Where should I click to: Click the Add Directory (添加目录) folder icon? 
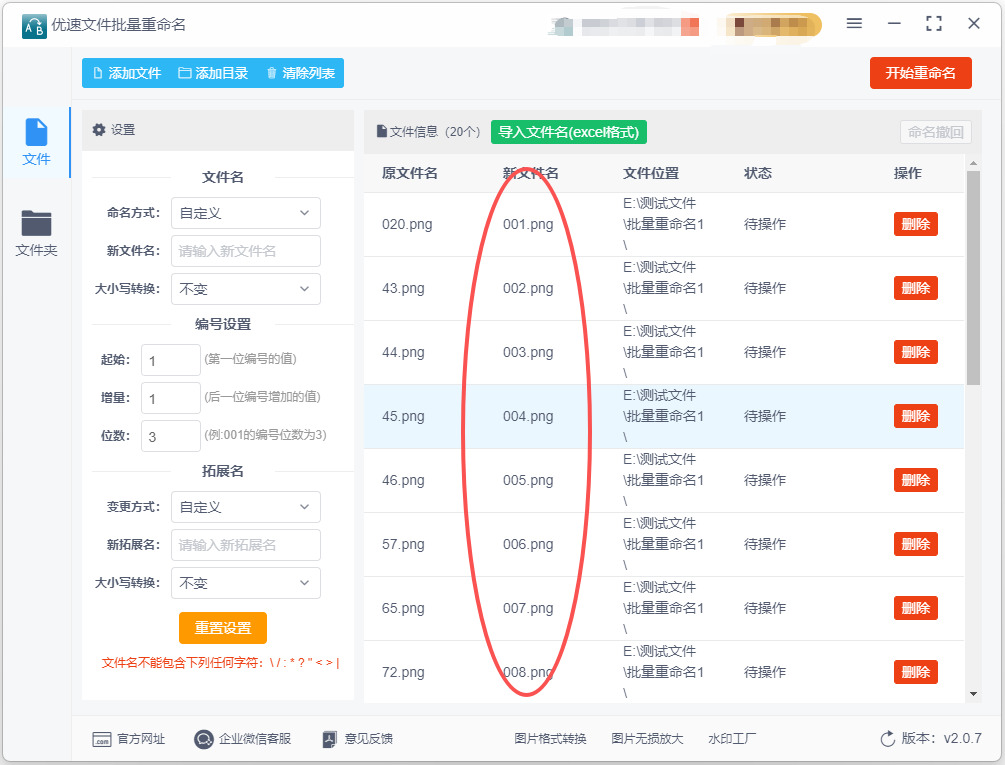(185, 73)
